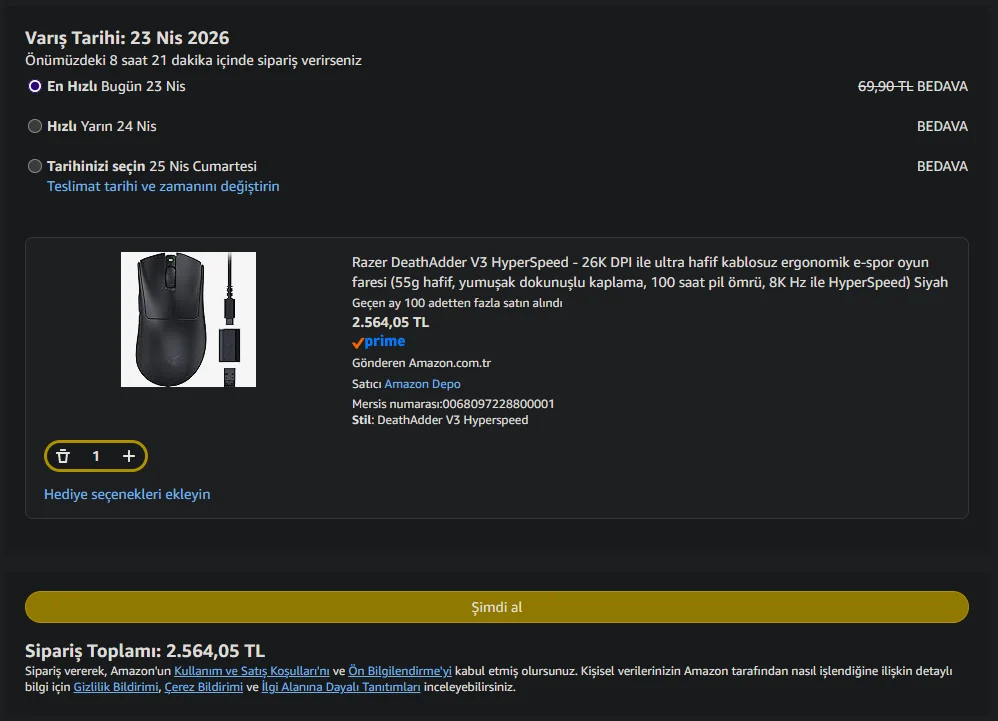Click Geçen ay 100 adetten fazla satın alındı
998x721 pixels.
457,303
